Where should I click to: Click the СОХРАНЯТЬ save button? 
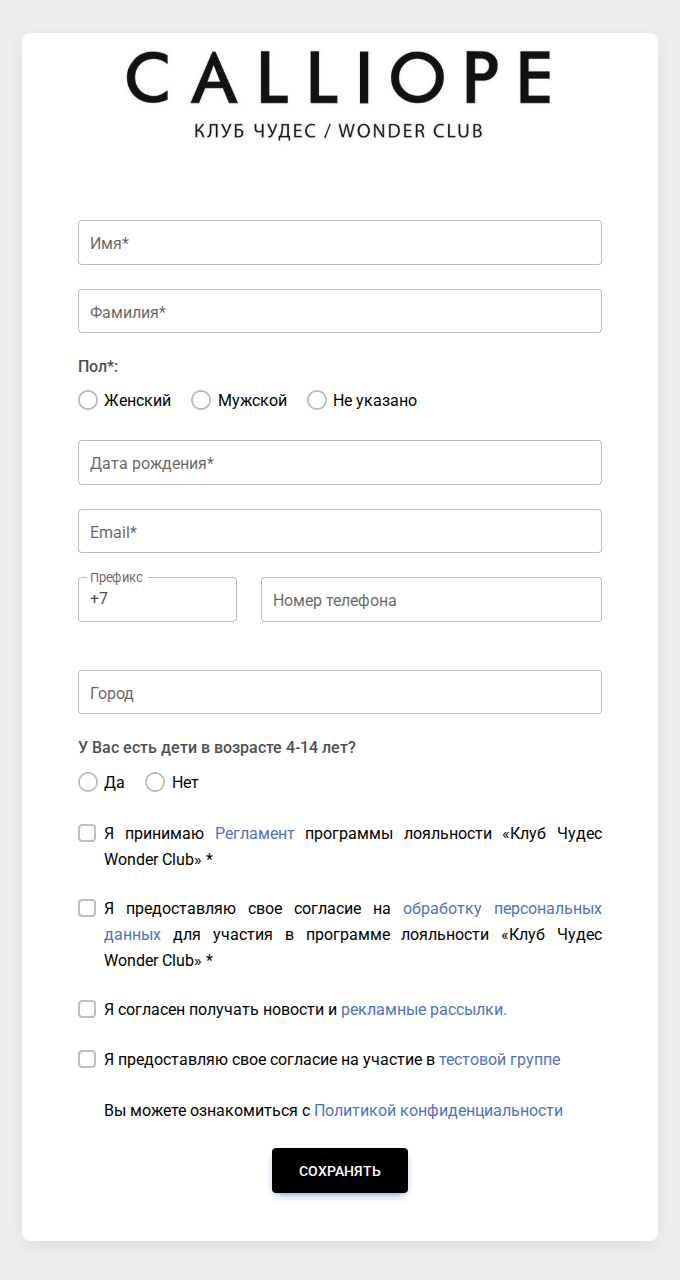(340, 1170)
